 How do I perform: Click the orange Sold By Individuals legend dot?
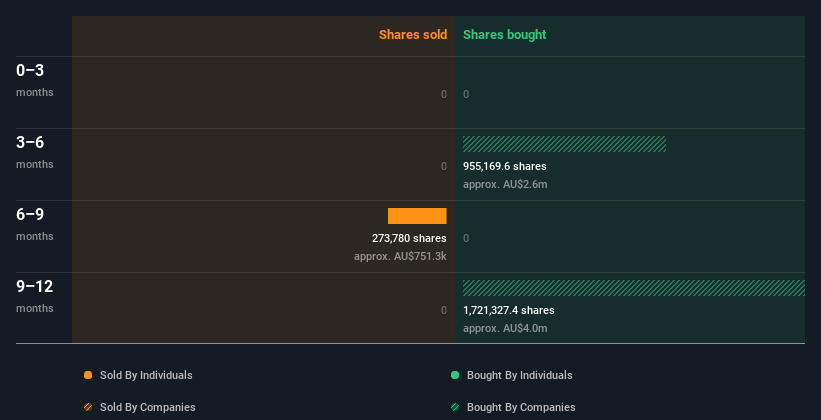[88, 375]
